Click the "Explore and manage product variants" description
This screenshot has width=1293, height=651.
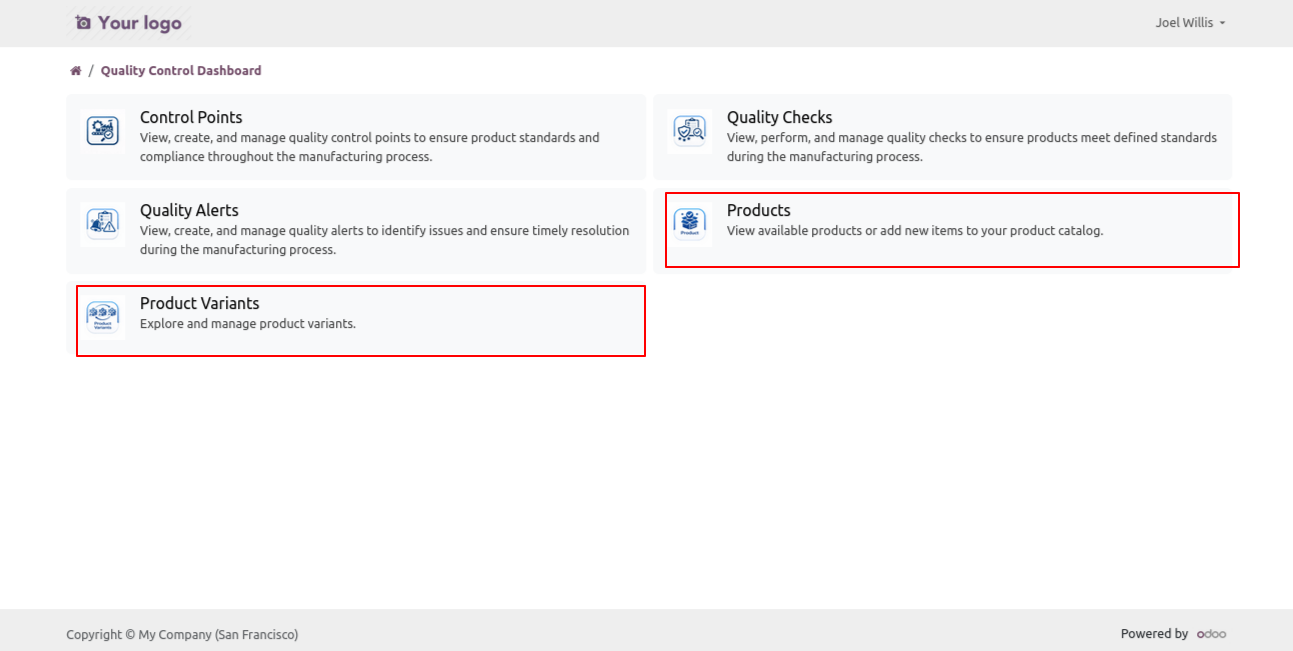point(248,324)
